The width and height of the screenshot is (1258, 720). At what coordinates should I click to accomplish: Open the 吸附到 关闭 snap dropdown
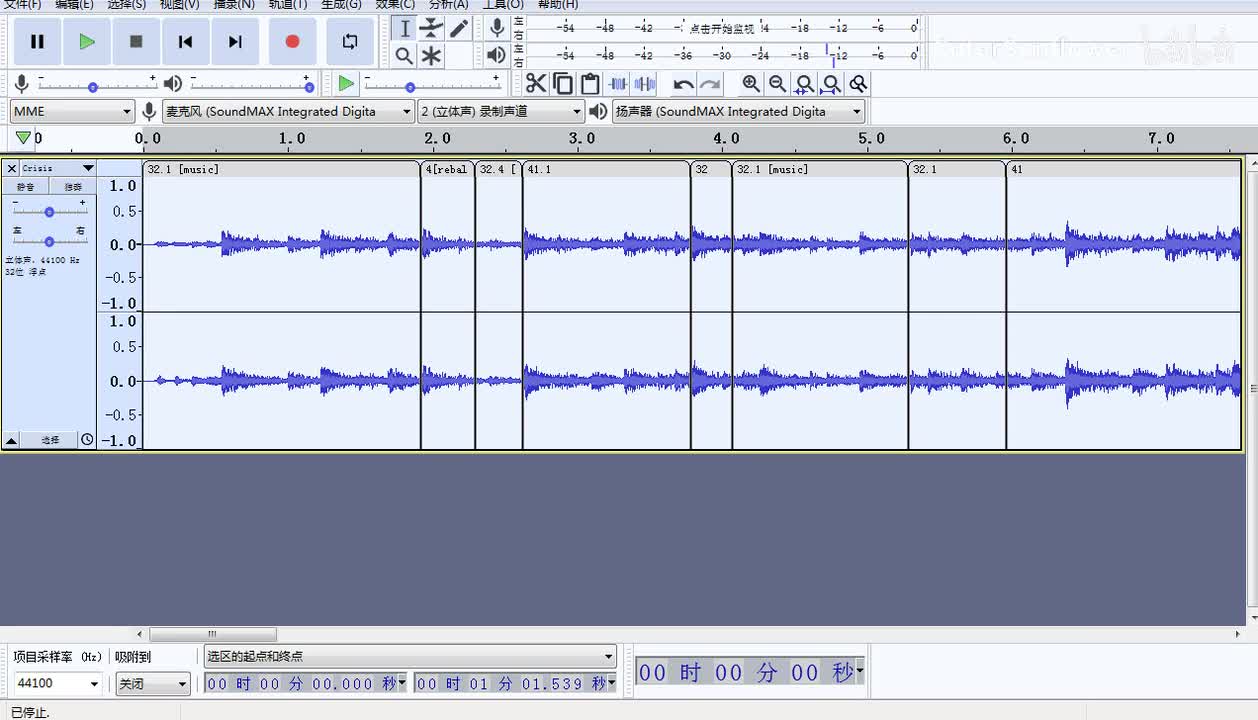click(x=152, y=684)
